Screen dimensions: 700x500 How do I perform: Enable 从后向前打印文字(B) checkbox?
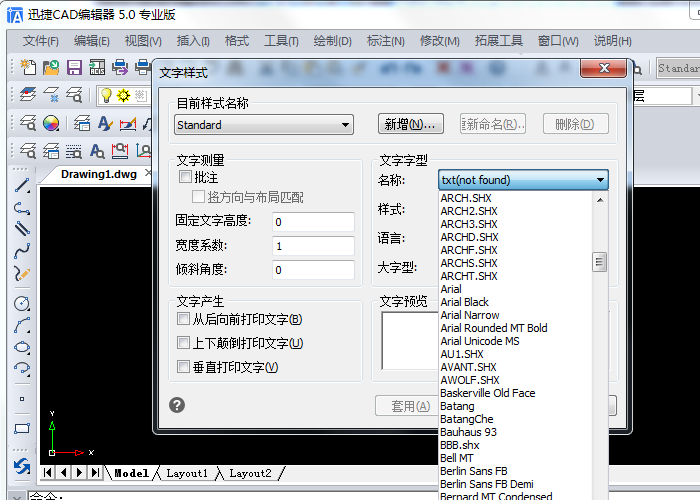click(183, 318)
